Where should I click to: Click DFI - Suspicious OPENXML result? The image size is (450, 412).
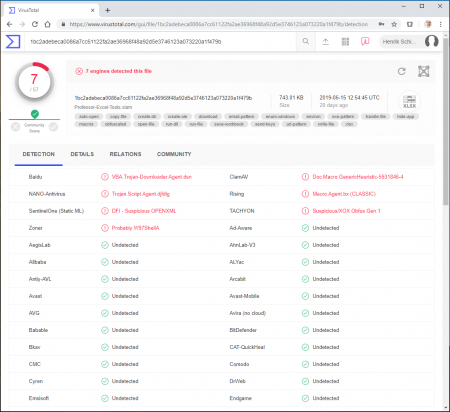tap(144, 211)
